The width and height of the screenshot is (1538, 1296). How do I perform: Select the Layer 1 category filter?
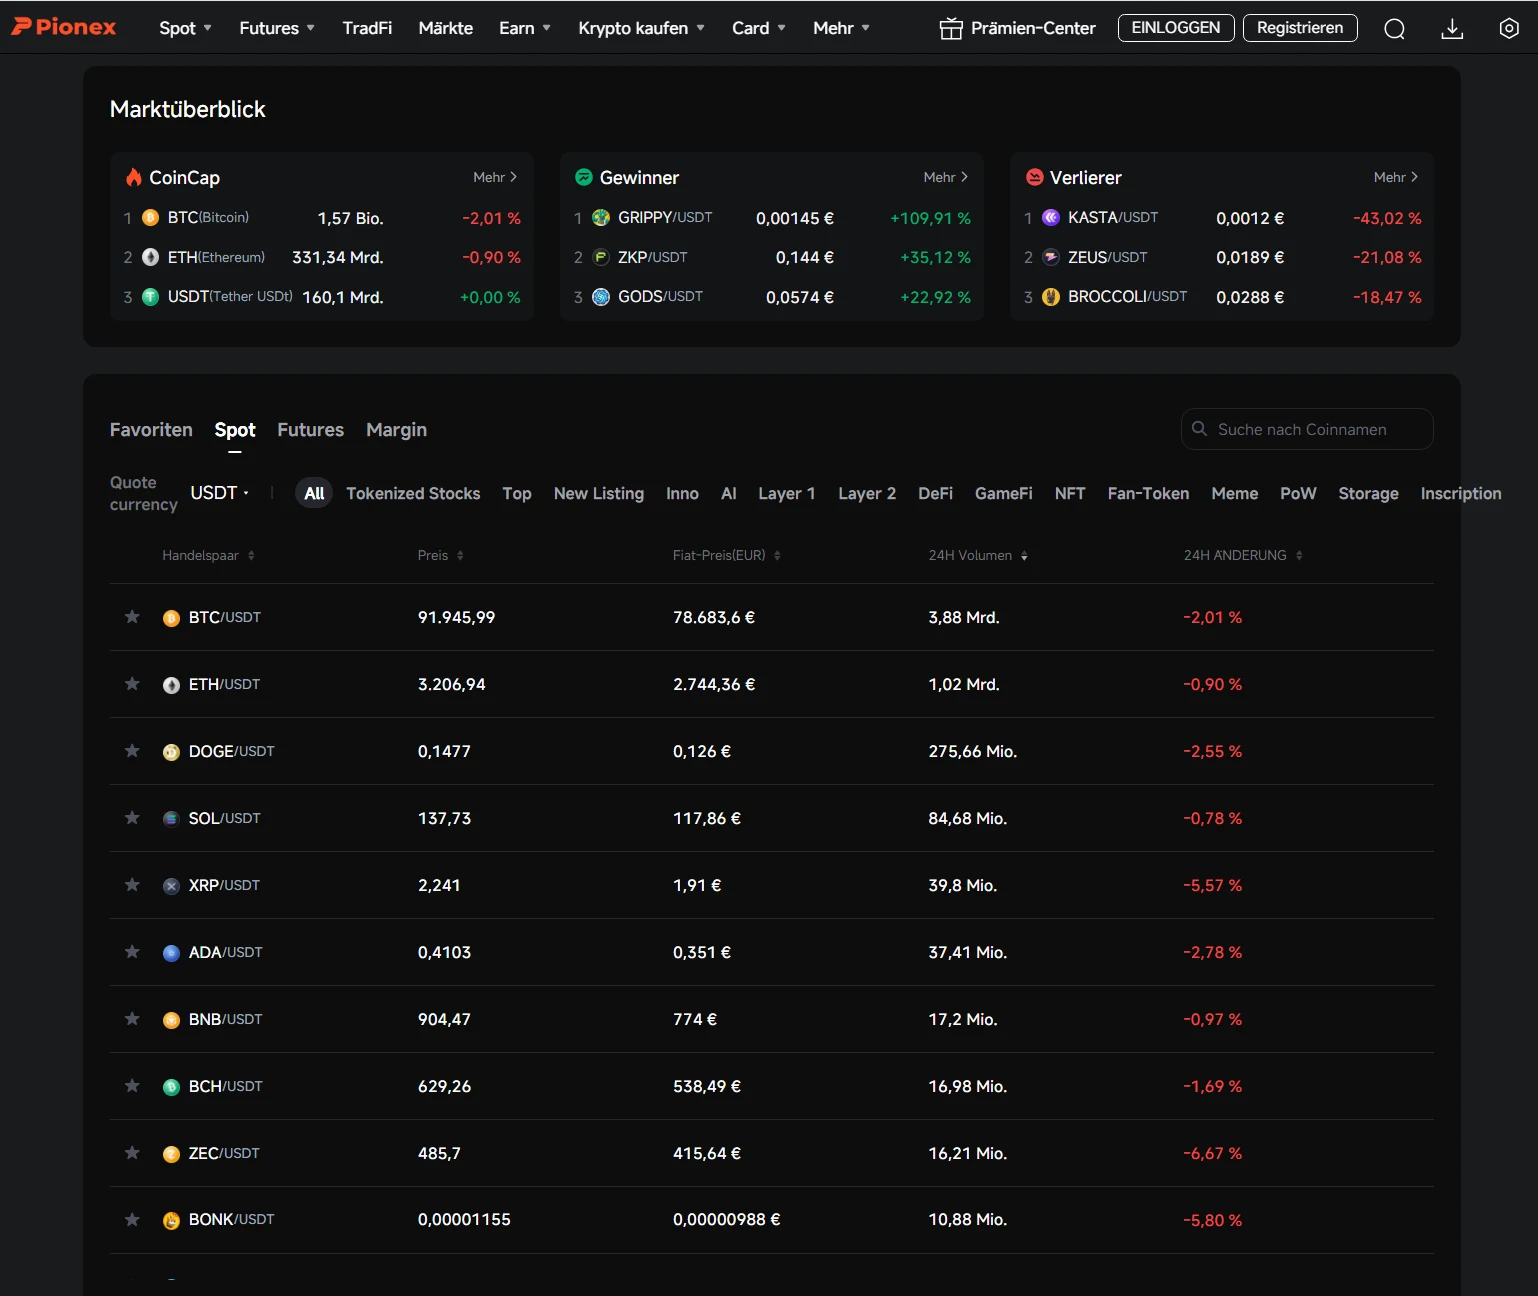coord(787,494)
